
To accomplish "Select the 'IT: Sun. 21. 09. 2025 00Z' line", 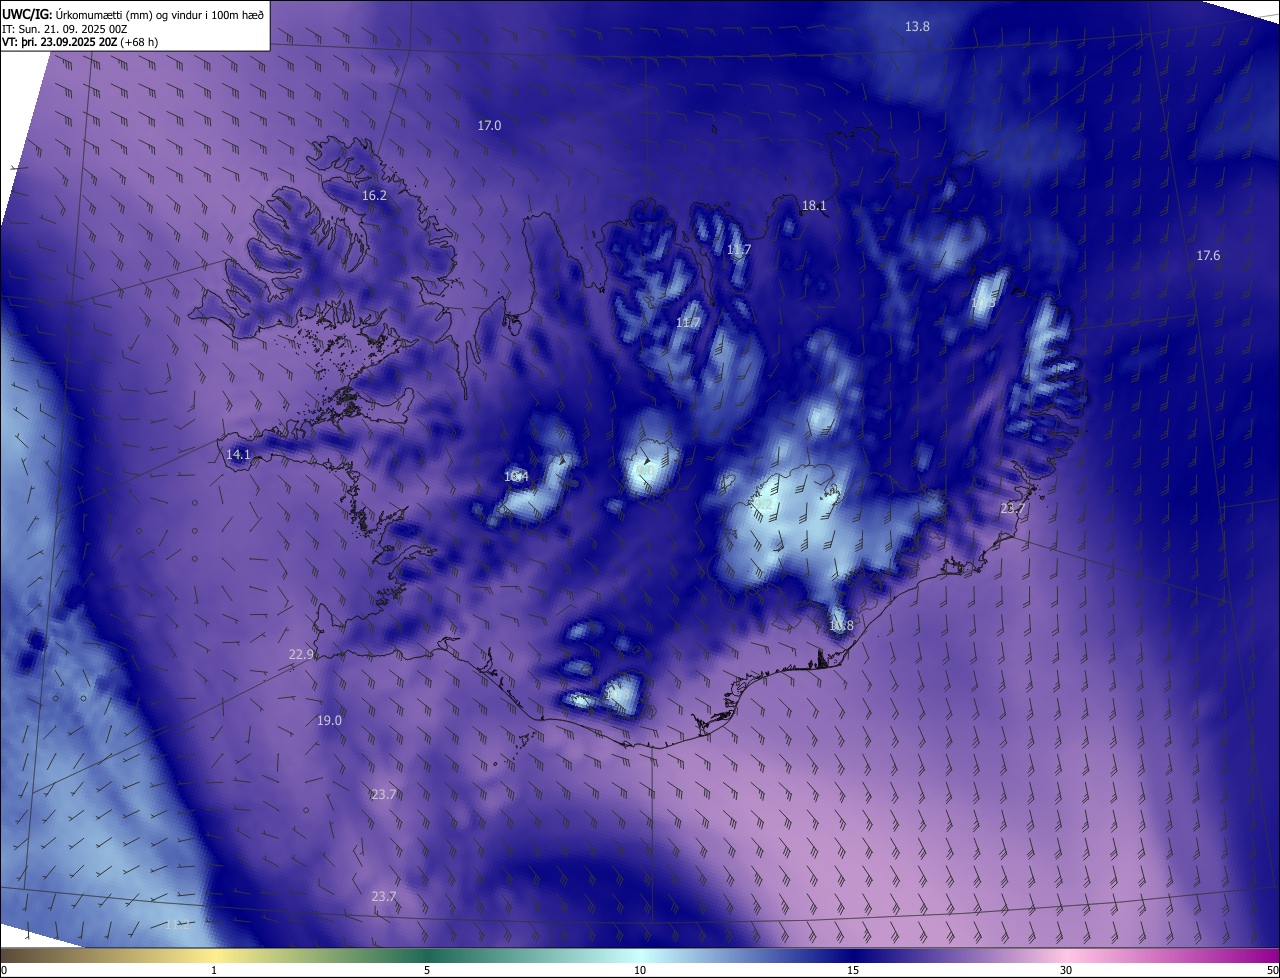I will point(64,29).
